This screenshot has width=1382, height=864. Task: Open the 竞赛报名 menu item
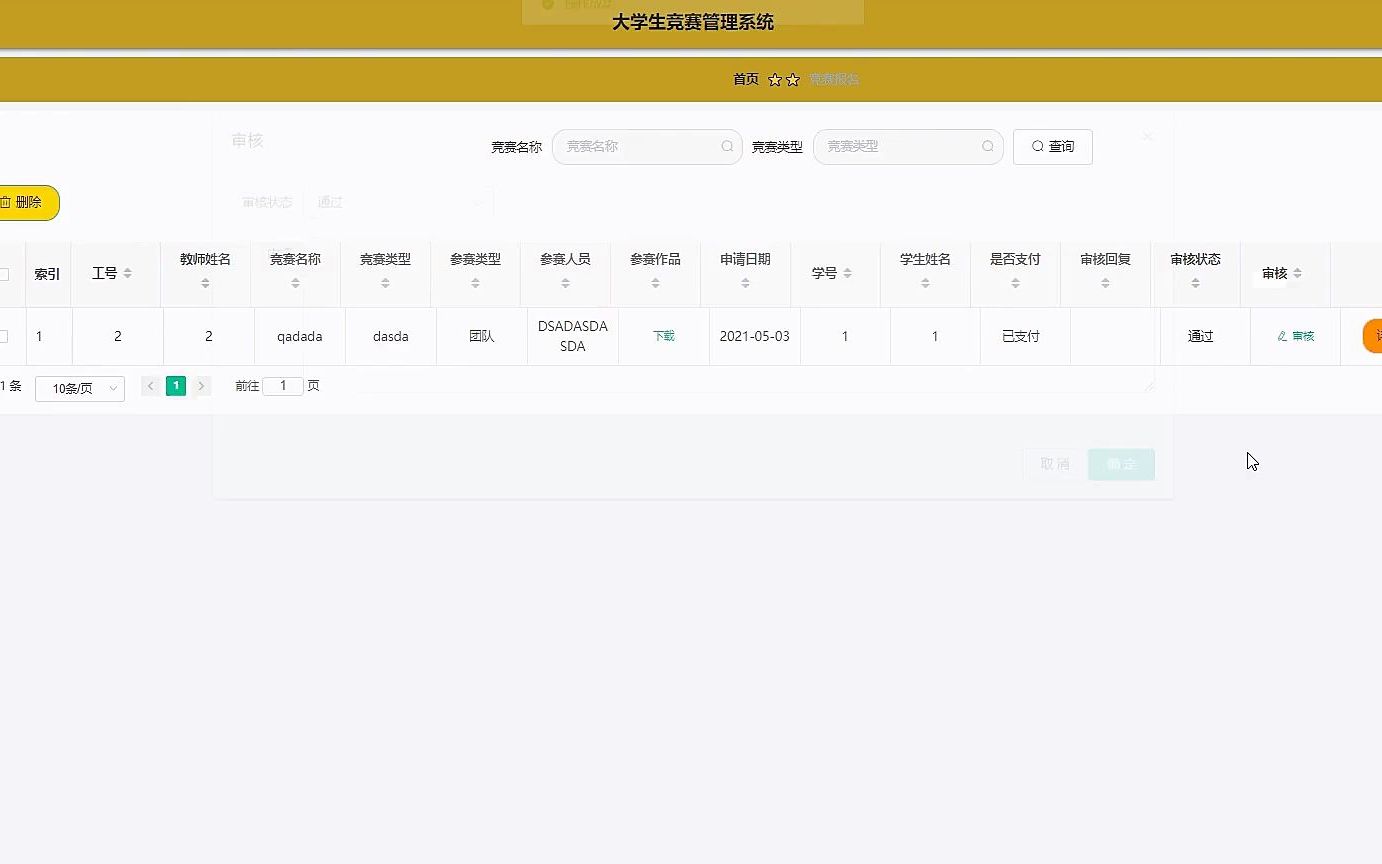(834, 80)
